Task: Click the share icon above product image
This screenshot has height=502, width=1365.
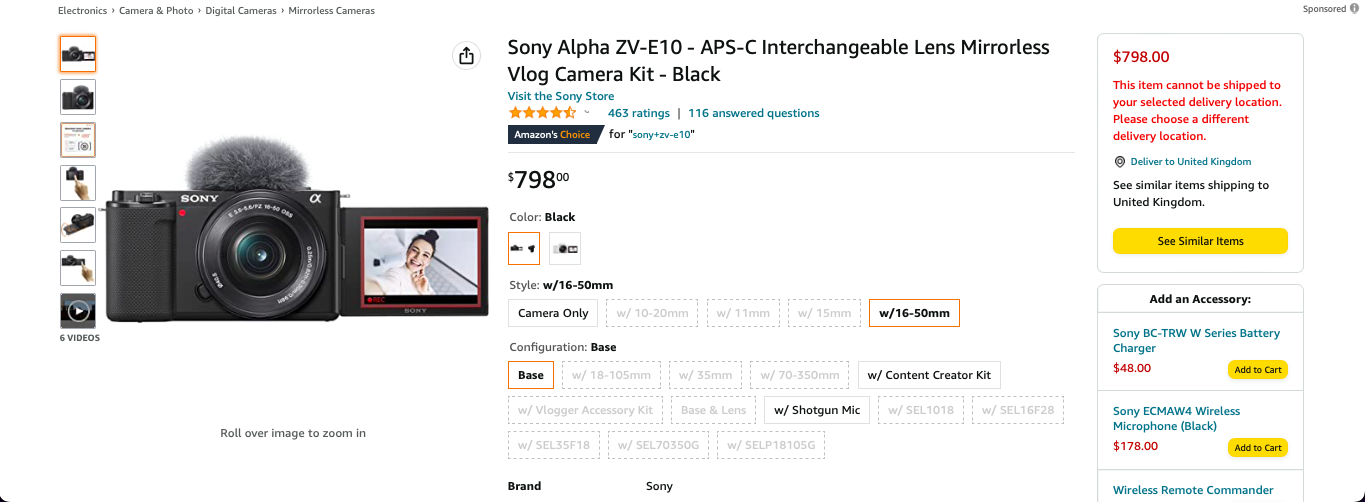Action: 466,56
